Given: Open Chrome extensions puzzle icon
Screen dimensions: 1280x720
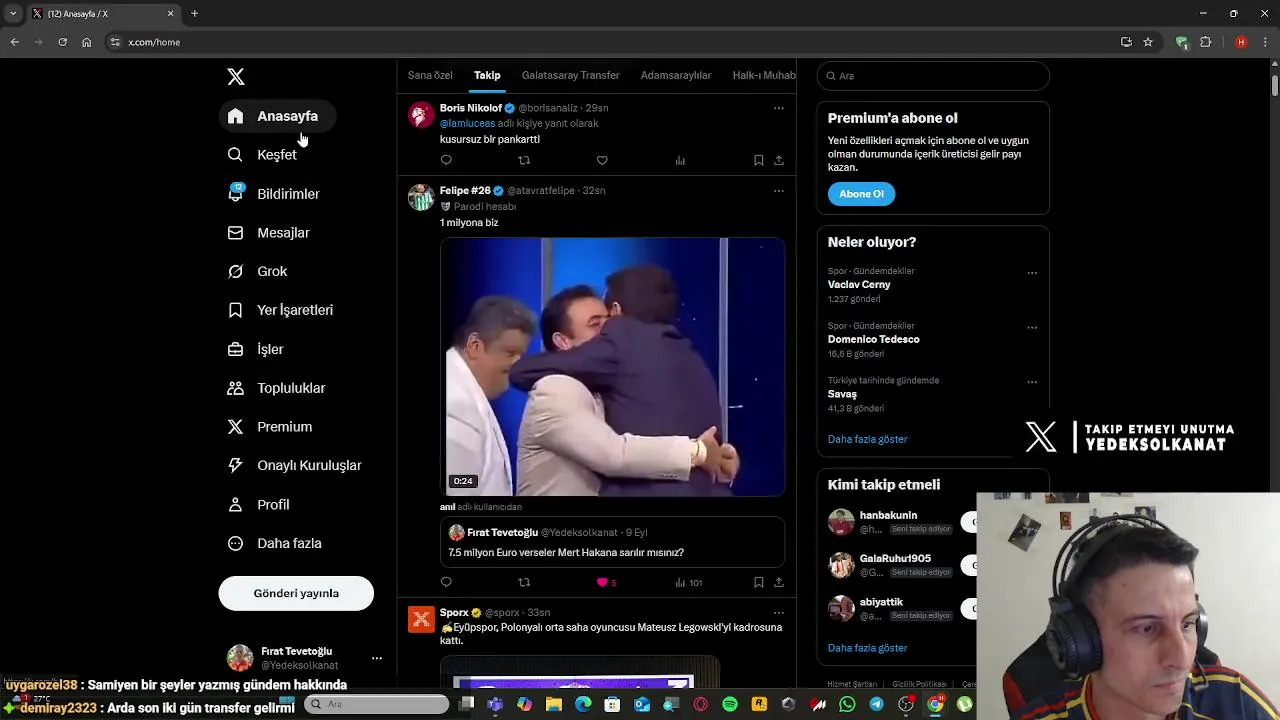Looking at the screenshot, I should tap(1205, 42).
